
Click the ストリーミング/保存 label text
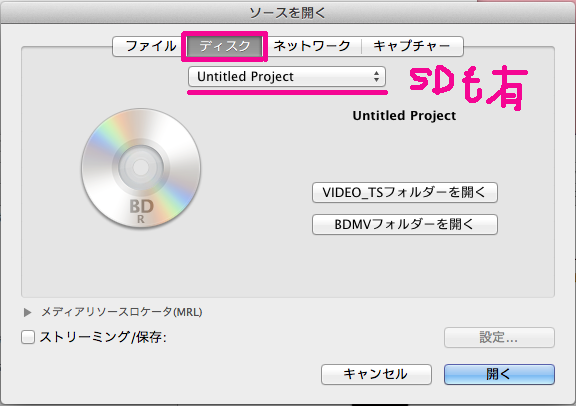(103, 337)
